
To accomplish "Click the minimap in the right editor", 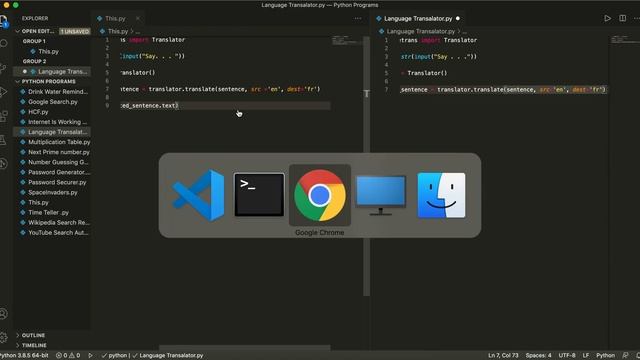I will click(624, 40).
